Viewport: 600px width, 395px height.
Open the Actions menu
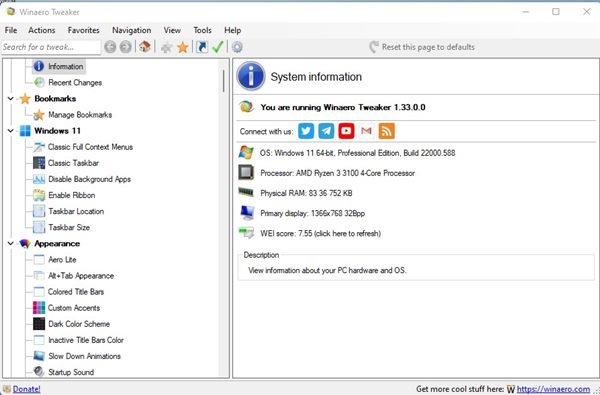click(x=42, y=30)
